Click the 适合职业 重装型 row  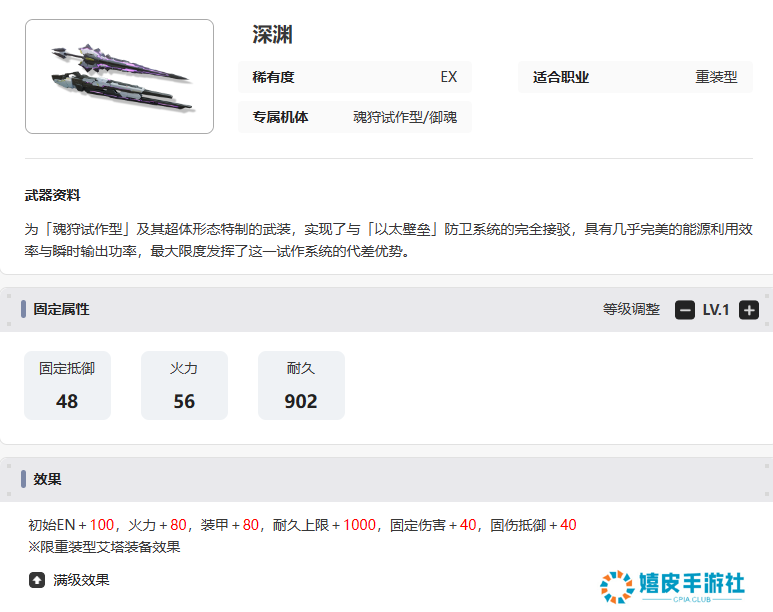[635, 77]
